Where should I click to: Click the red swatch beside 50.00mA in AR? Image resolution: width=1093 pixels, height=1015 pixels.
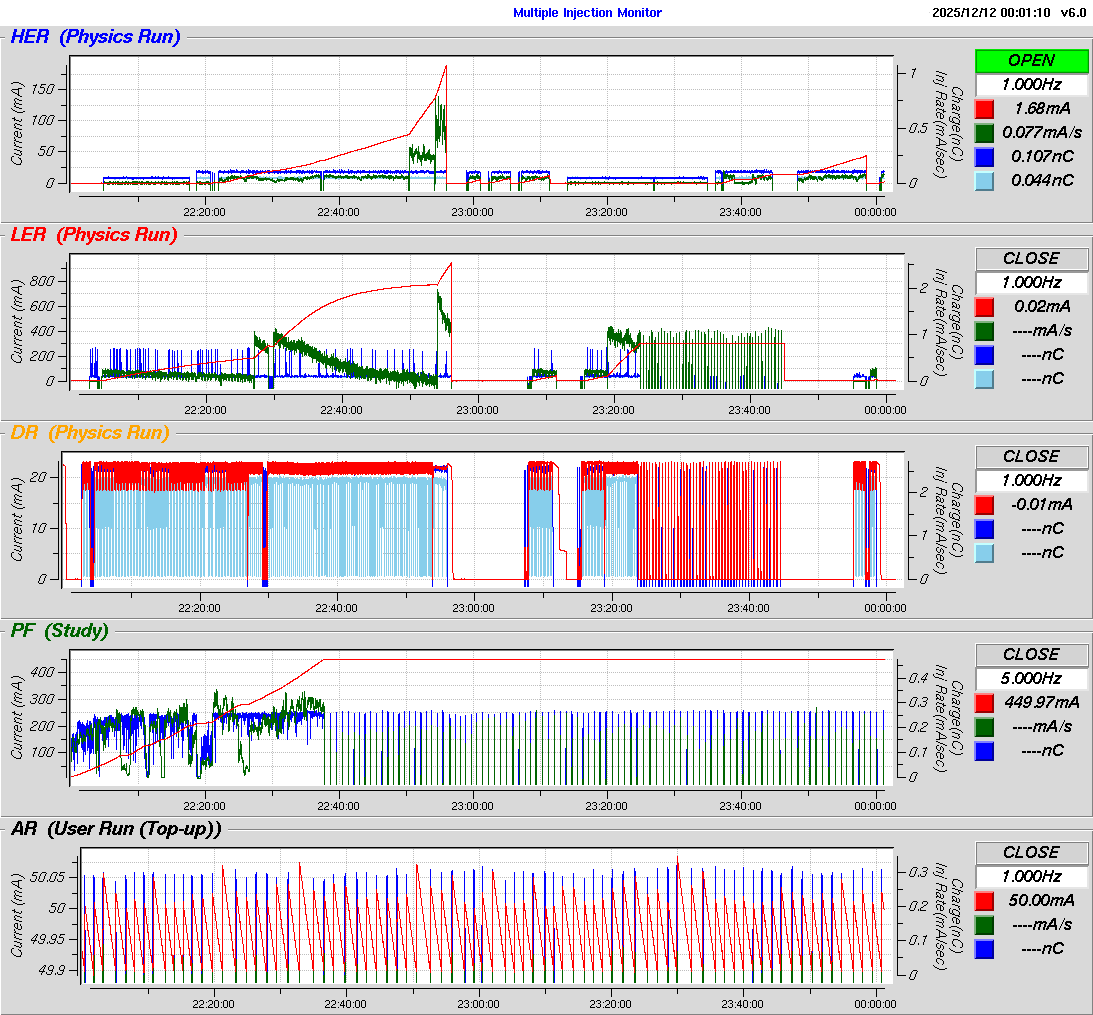pyautogui.click(x=984, y=900)
